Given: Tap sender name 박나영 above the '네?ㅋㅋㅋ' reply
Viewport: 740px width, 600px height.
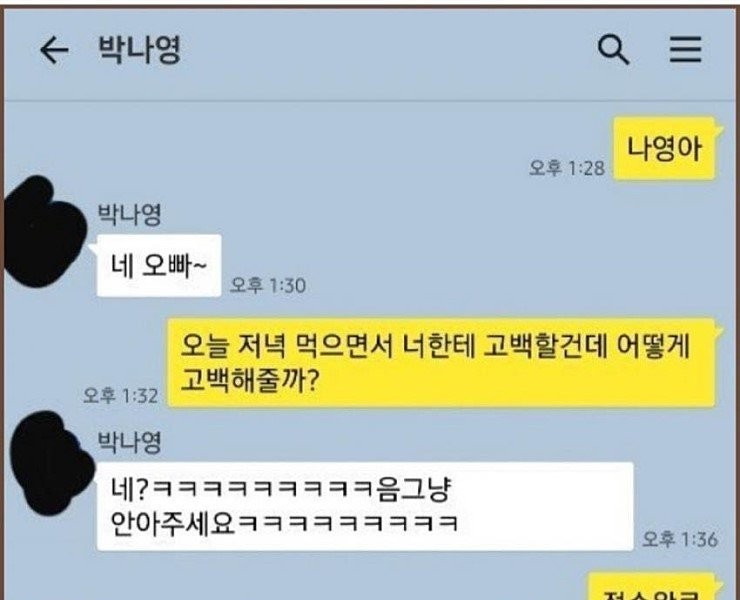Looking at the screenshot, I should [129, 442].
